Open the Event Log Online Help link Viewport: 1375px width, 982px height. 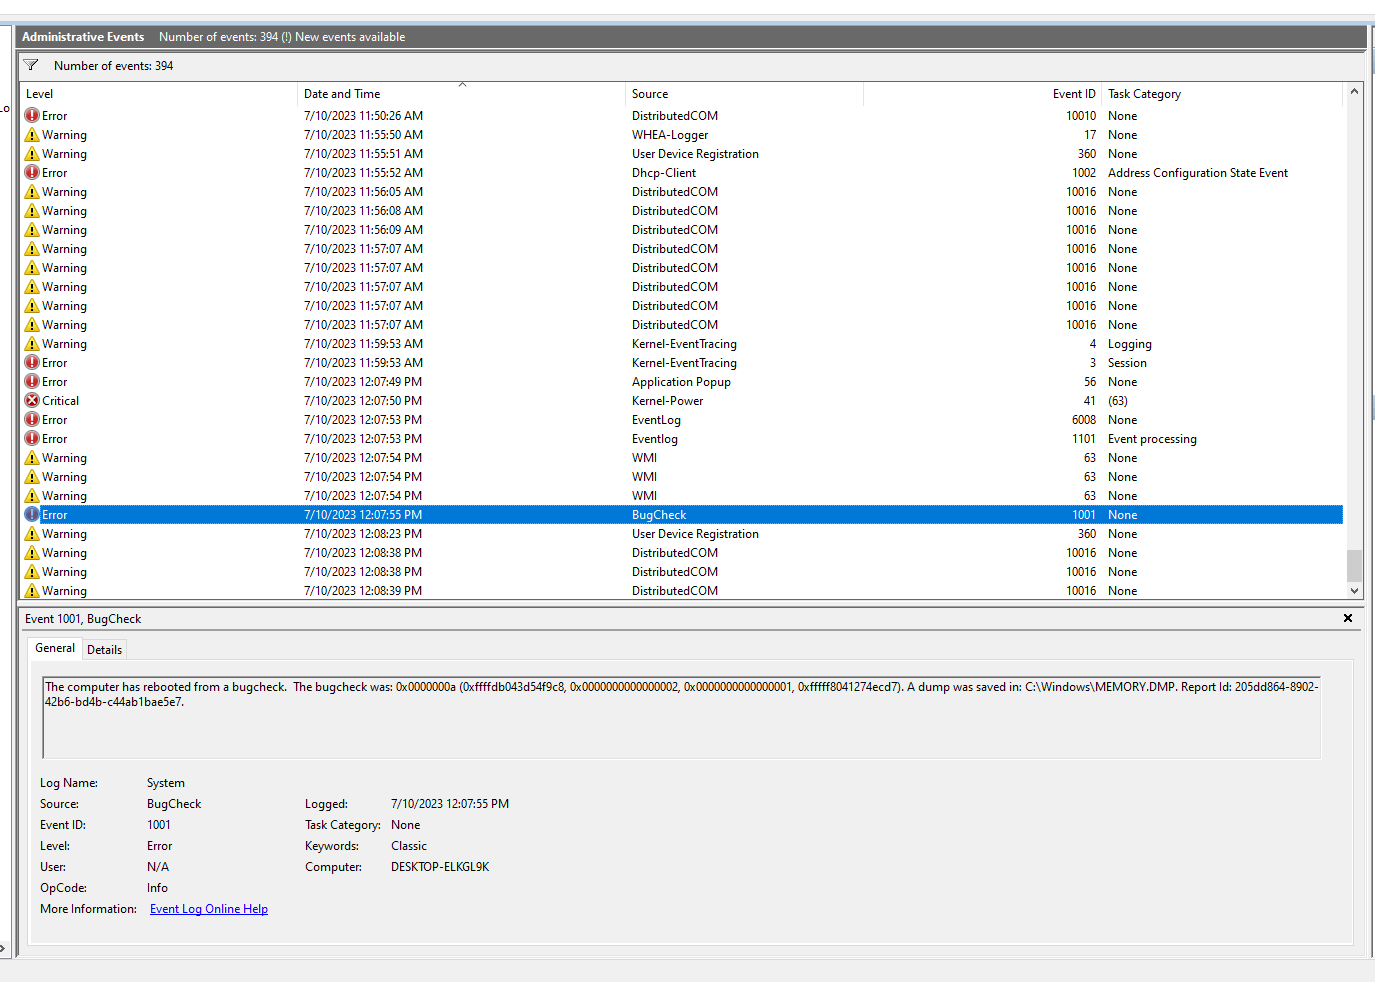click(209, 909)
